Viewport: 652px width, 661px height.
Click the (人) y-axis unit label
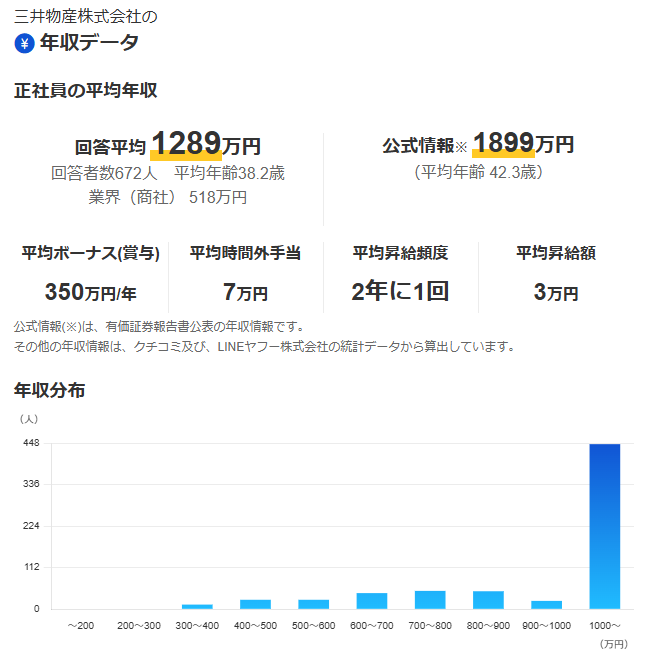pos(29,419)
